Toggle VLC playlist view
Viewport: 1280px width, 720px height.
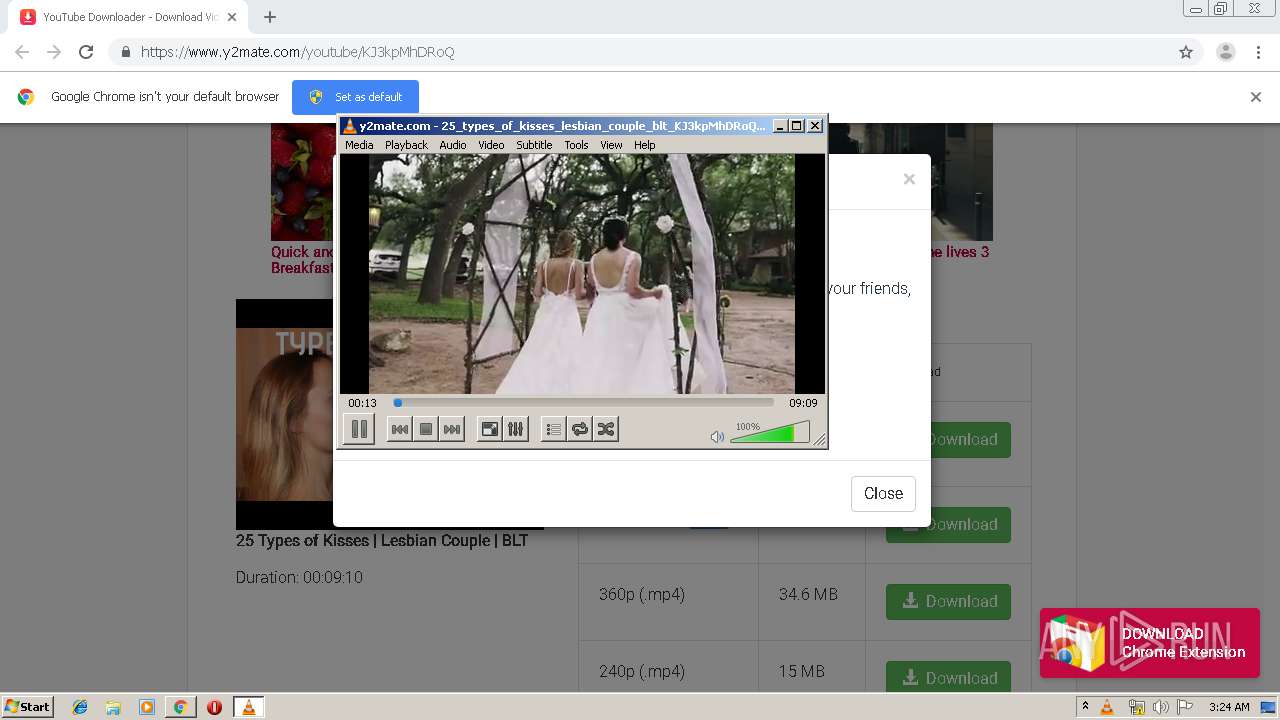click(x=553, y=429)
